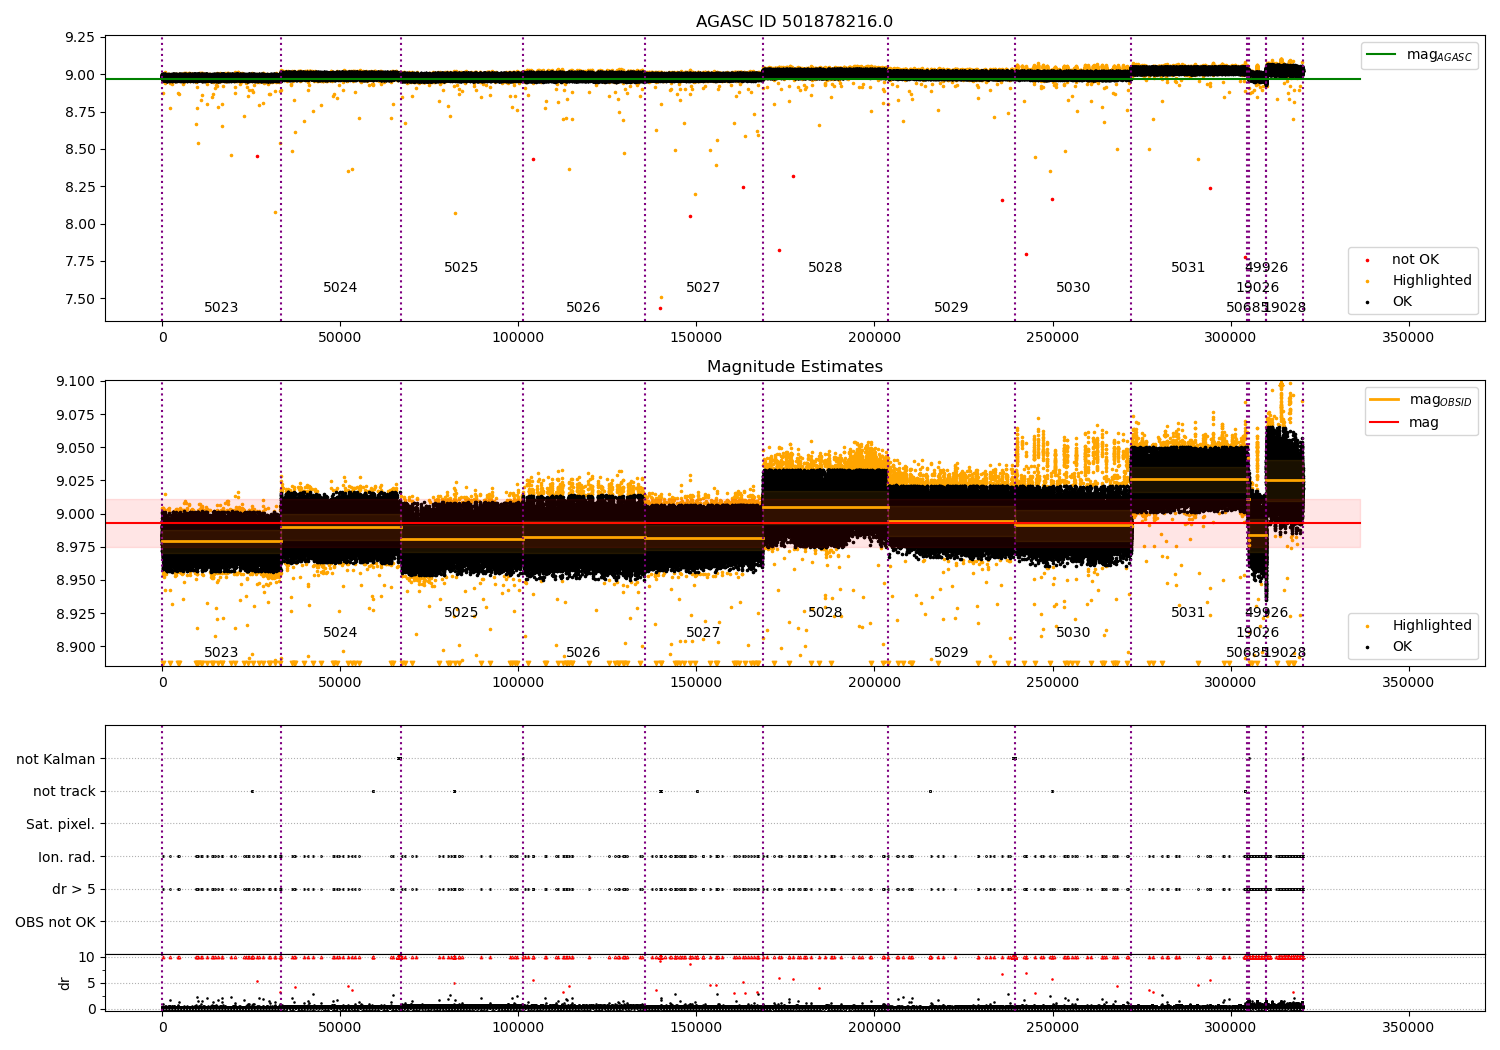The width and height of the screenshot is (1500, 1050).
Task: Click the 350000 x-axis tick of top plot
Action: click(x=1408, y=338)
